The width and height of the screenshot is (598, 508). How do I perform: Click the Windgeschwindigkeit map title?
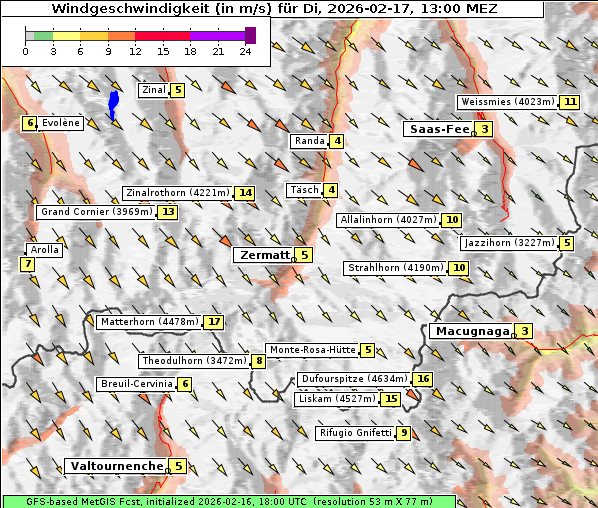pyautogui.click(x=274, y=8)
